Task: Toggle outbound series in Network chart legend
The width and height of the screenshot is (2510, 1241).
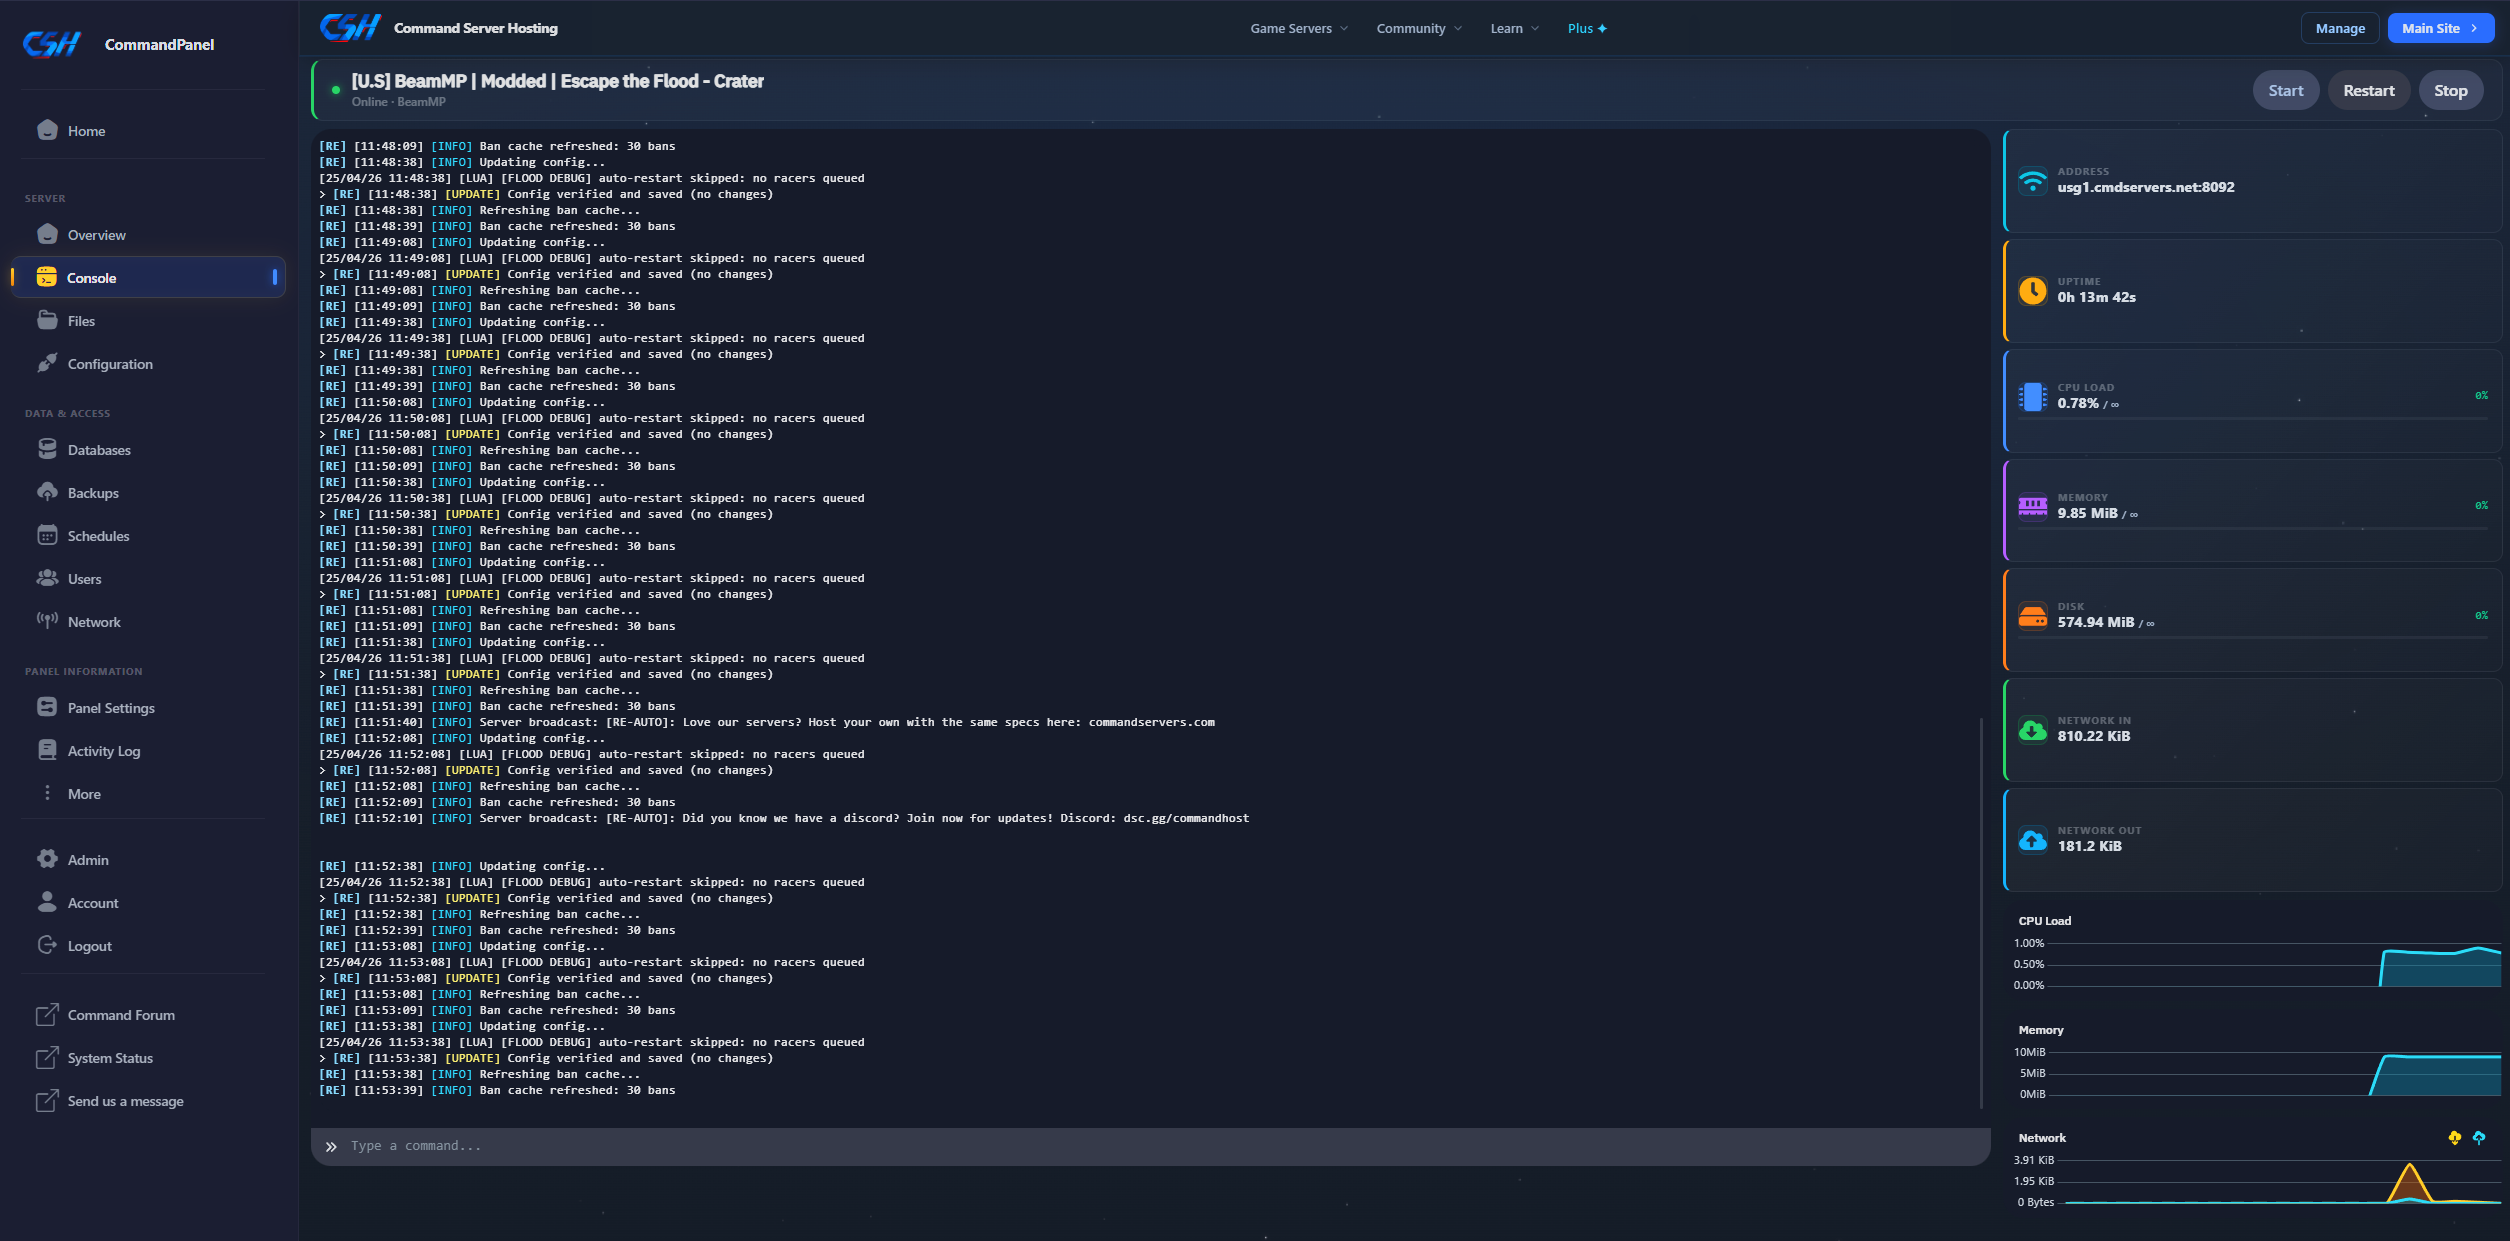Action: tap(2479, 1138)
